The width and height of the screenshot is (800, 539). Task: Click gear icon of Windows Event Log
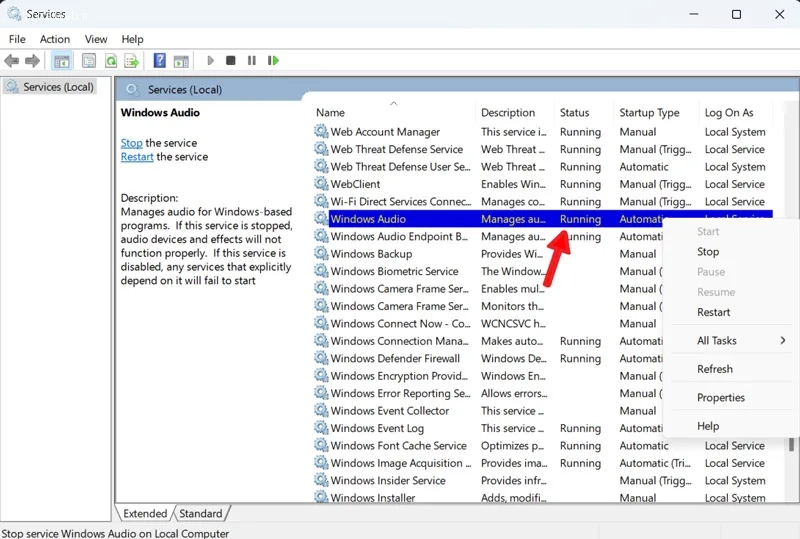click(x=321, y=428)
